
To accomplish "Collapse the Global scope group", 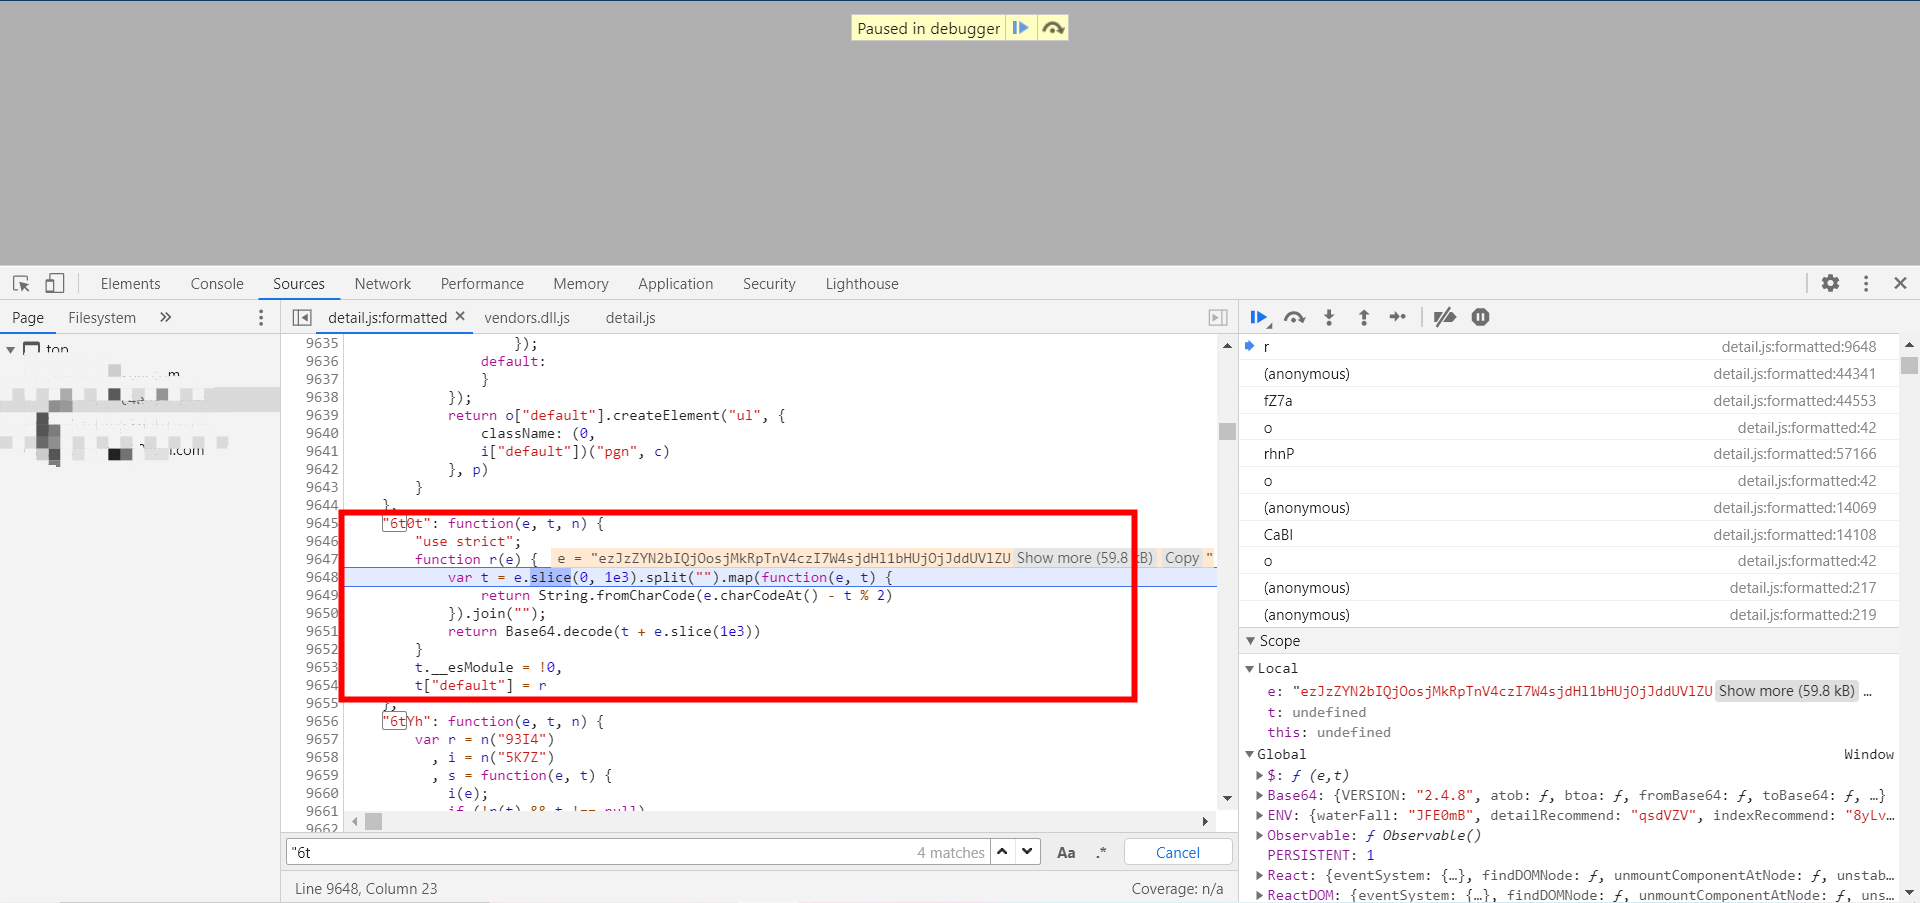I will pos(1250,754).
